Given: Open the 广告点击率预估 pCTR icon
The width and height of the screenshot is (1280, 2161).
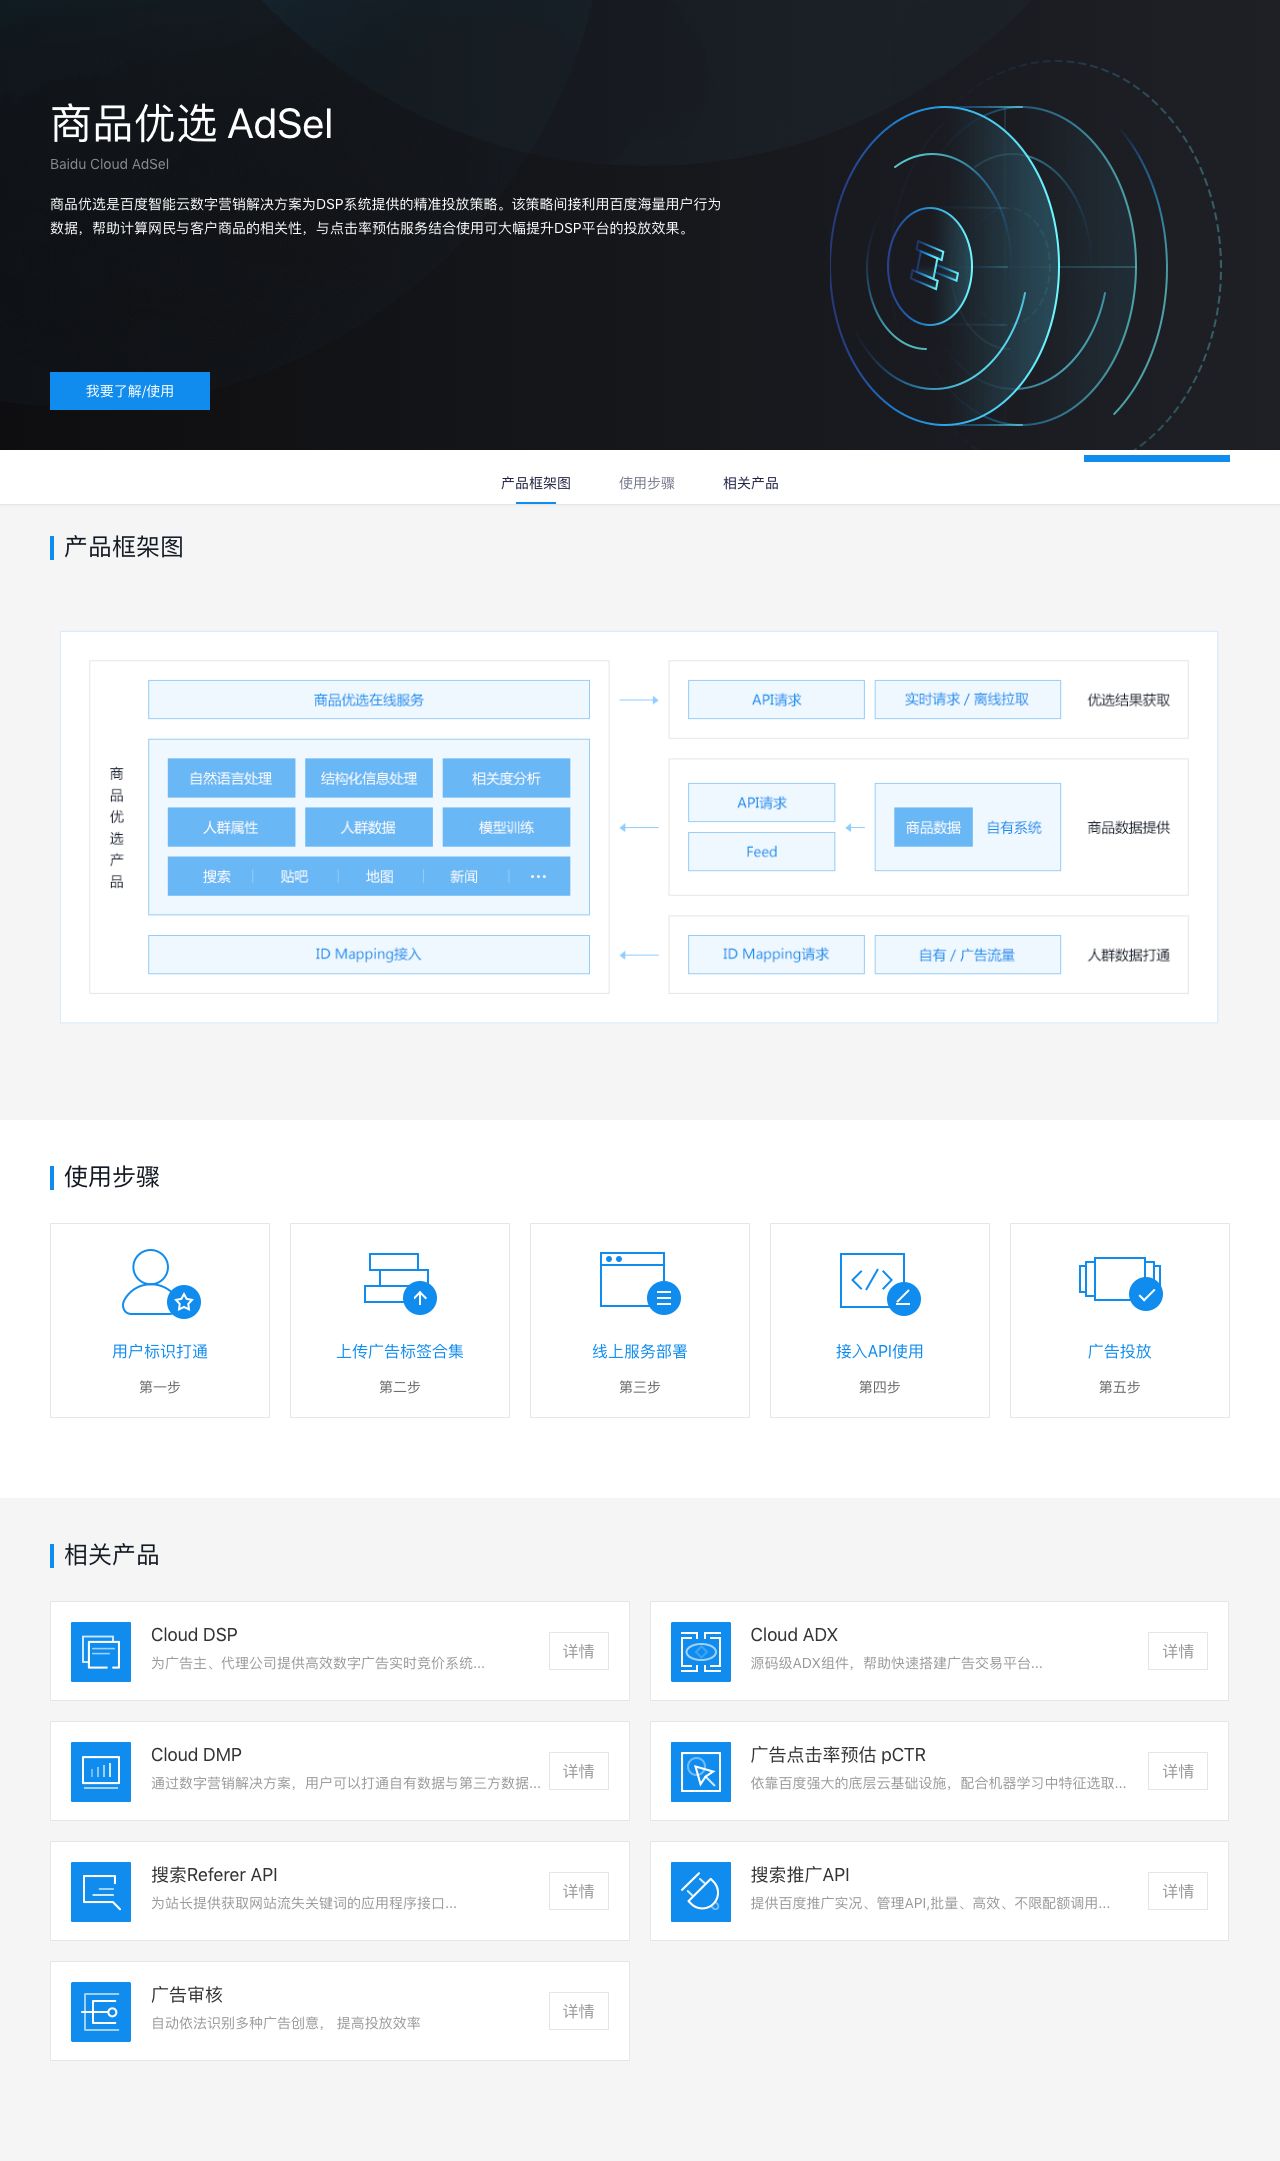Looking at the screenshot, I should pos(701,1771).
